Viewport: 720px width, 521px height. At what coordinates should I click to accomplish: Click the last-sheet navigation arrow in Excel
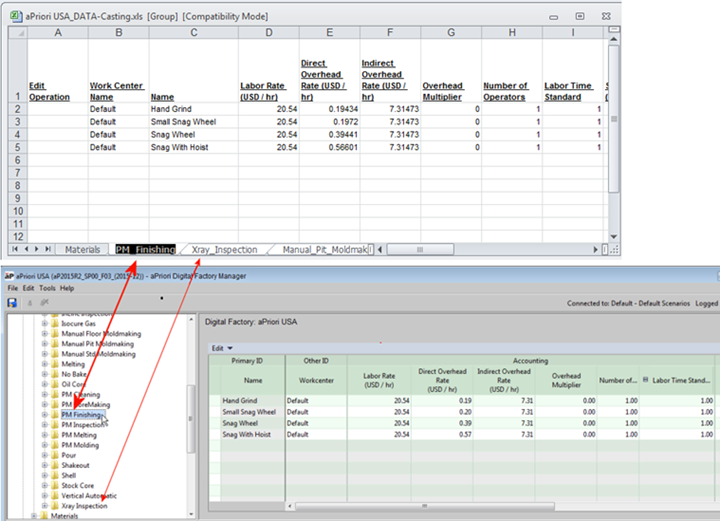(x=48, y=249)
